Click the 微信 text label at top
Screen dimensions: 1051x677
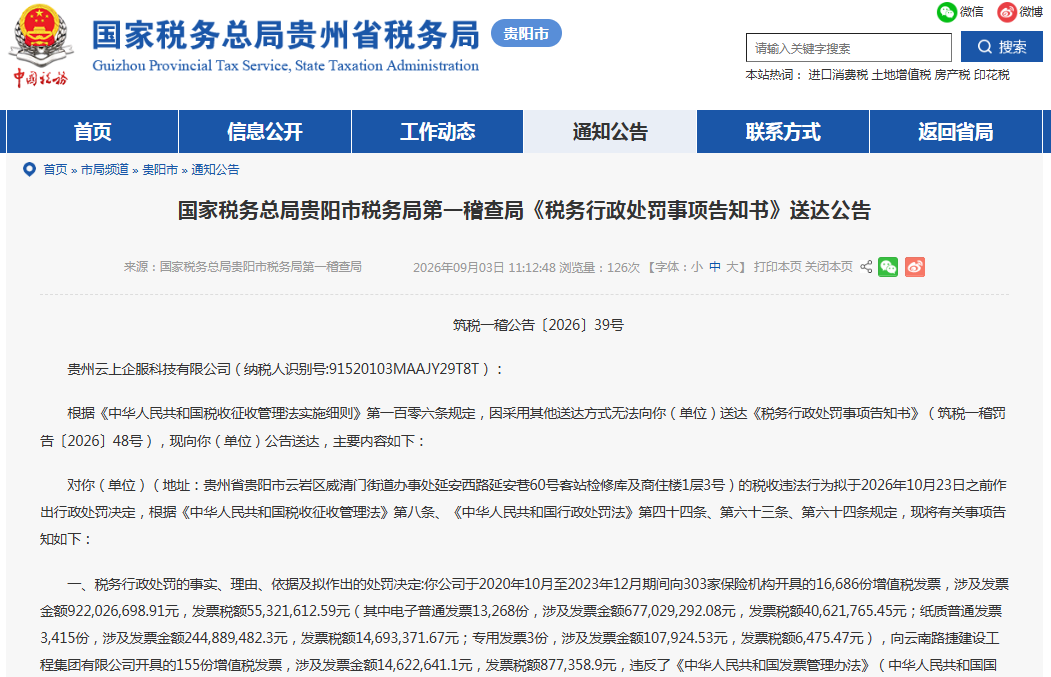(972, 11)
